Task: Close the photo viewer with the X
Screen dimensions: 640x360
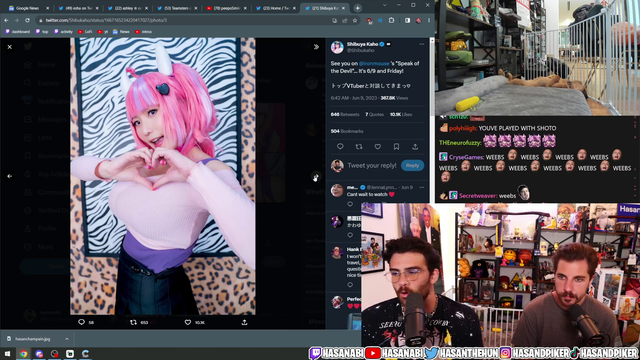Action: (10, 47)
